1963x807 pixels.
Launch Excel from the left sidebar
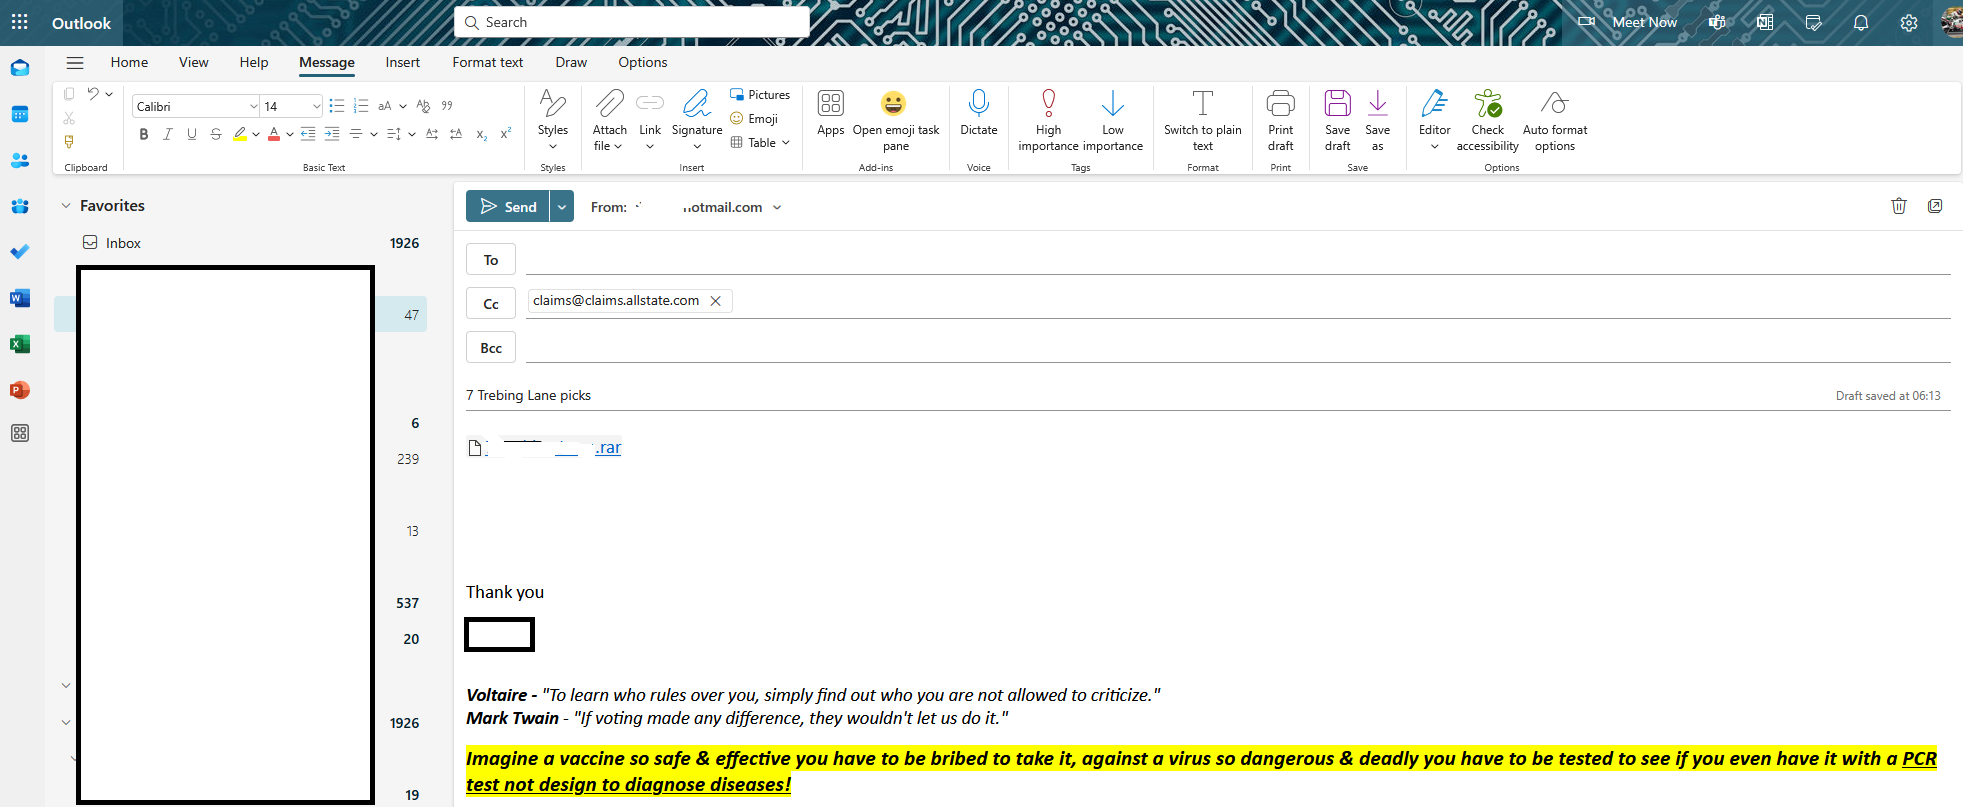20,344
